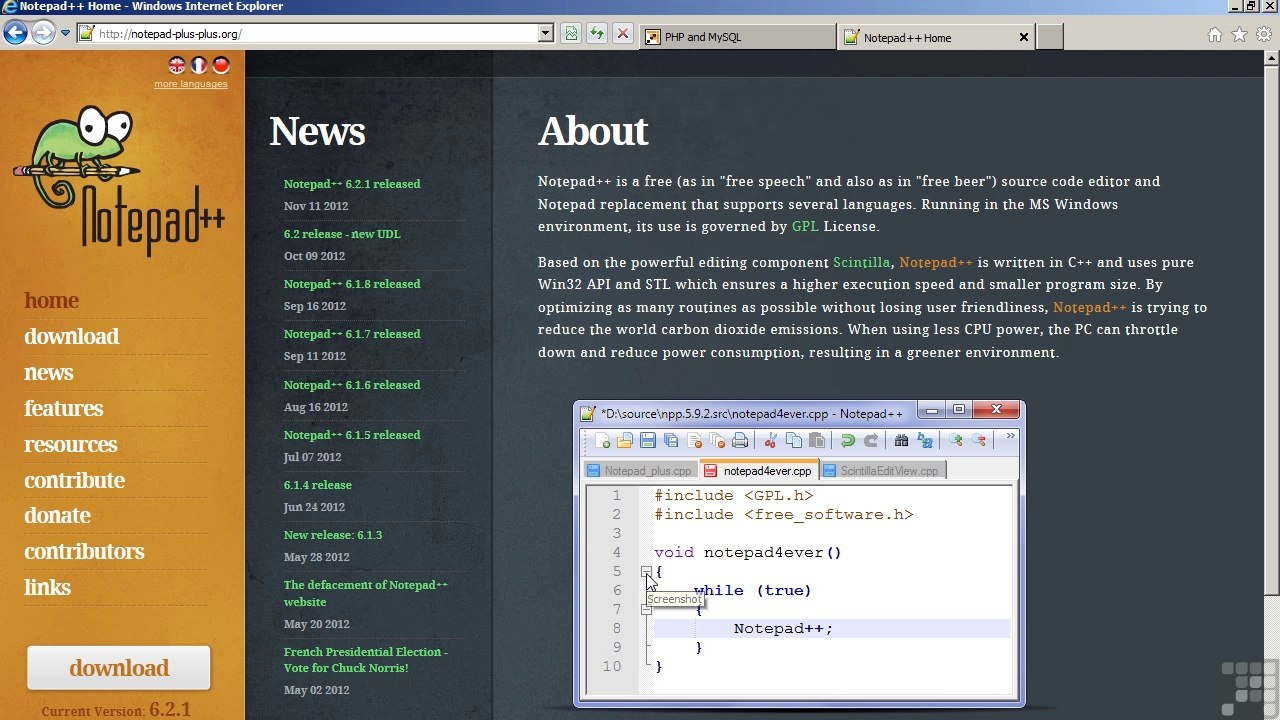This screenshot has height=720, width=1280.
Task: Click the green Undo arrow in Notepad++ screenshot
Action: pyautogui.click(x=848, y=441)
